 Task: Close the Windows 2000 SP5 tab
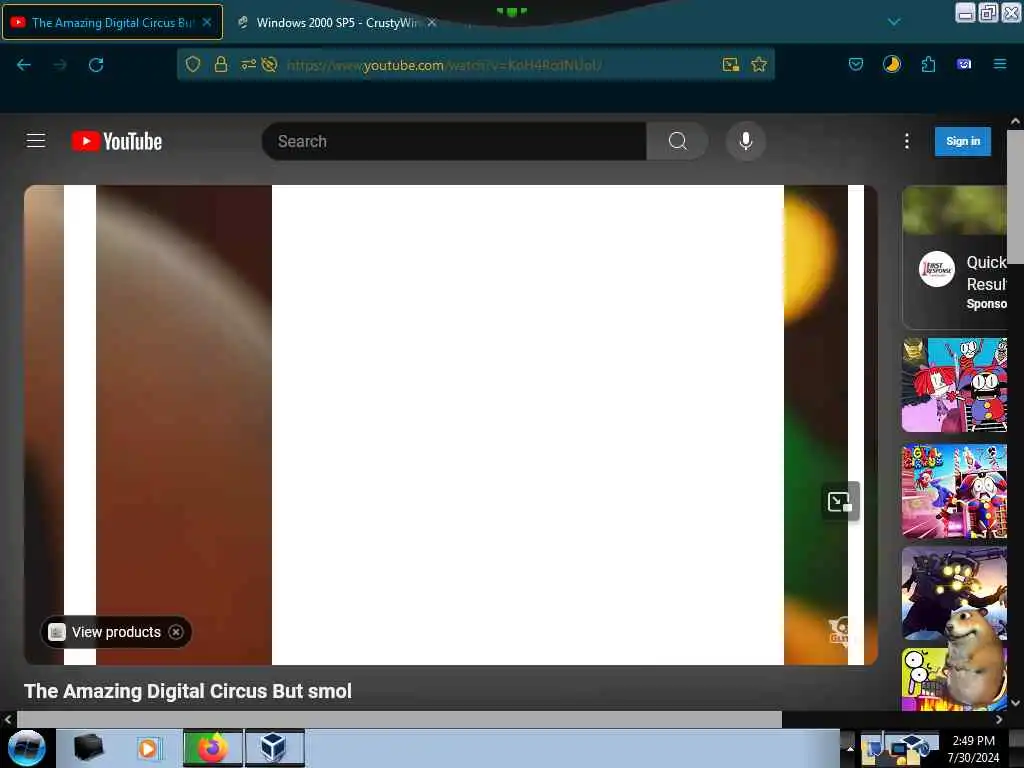tap(432, 22)
